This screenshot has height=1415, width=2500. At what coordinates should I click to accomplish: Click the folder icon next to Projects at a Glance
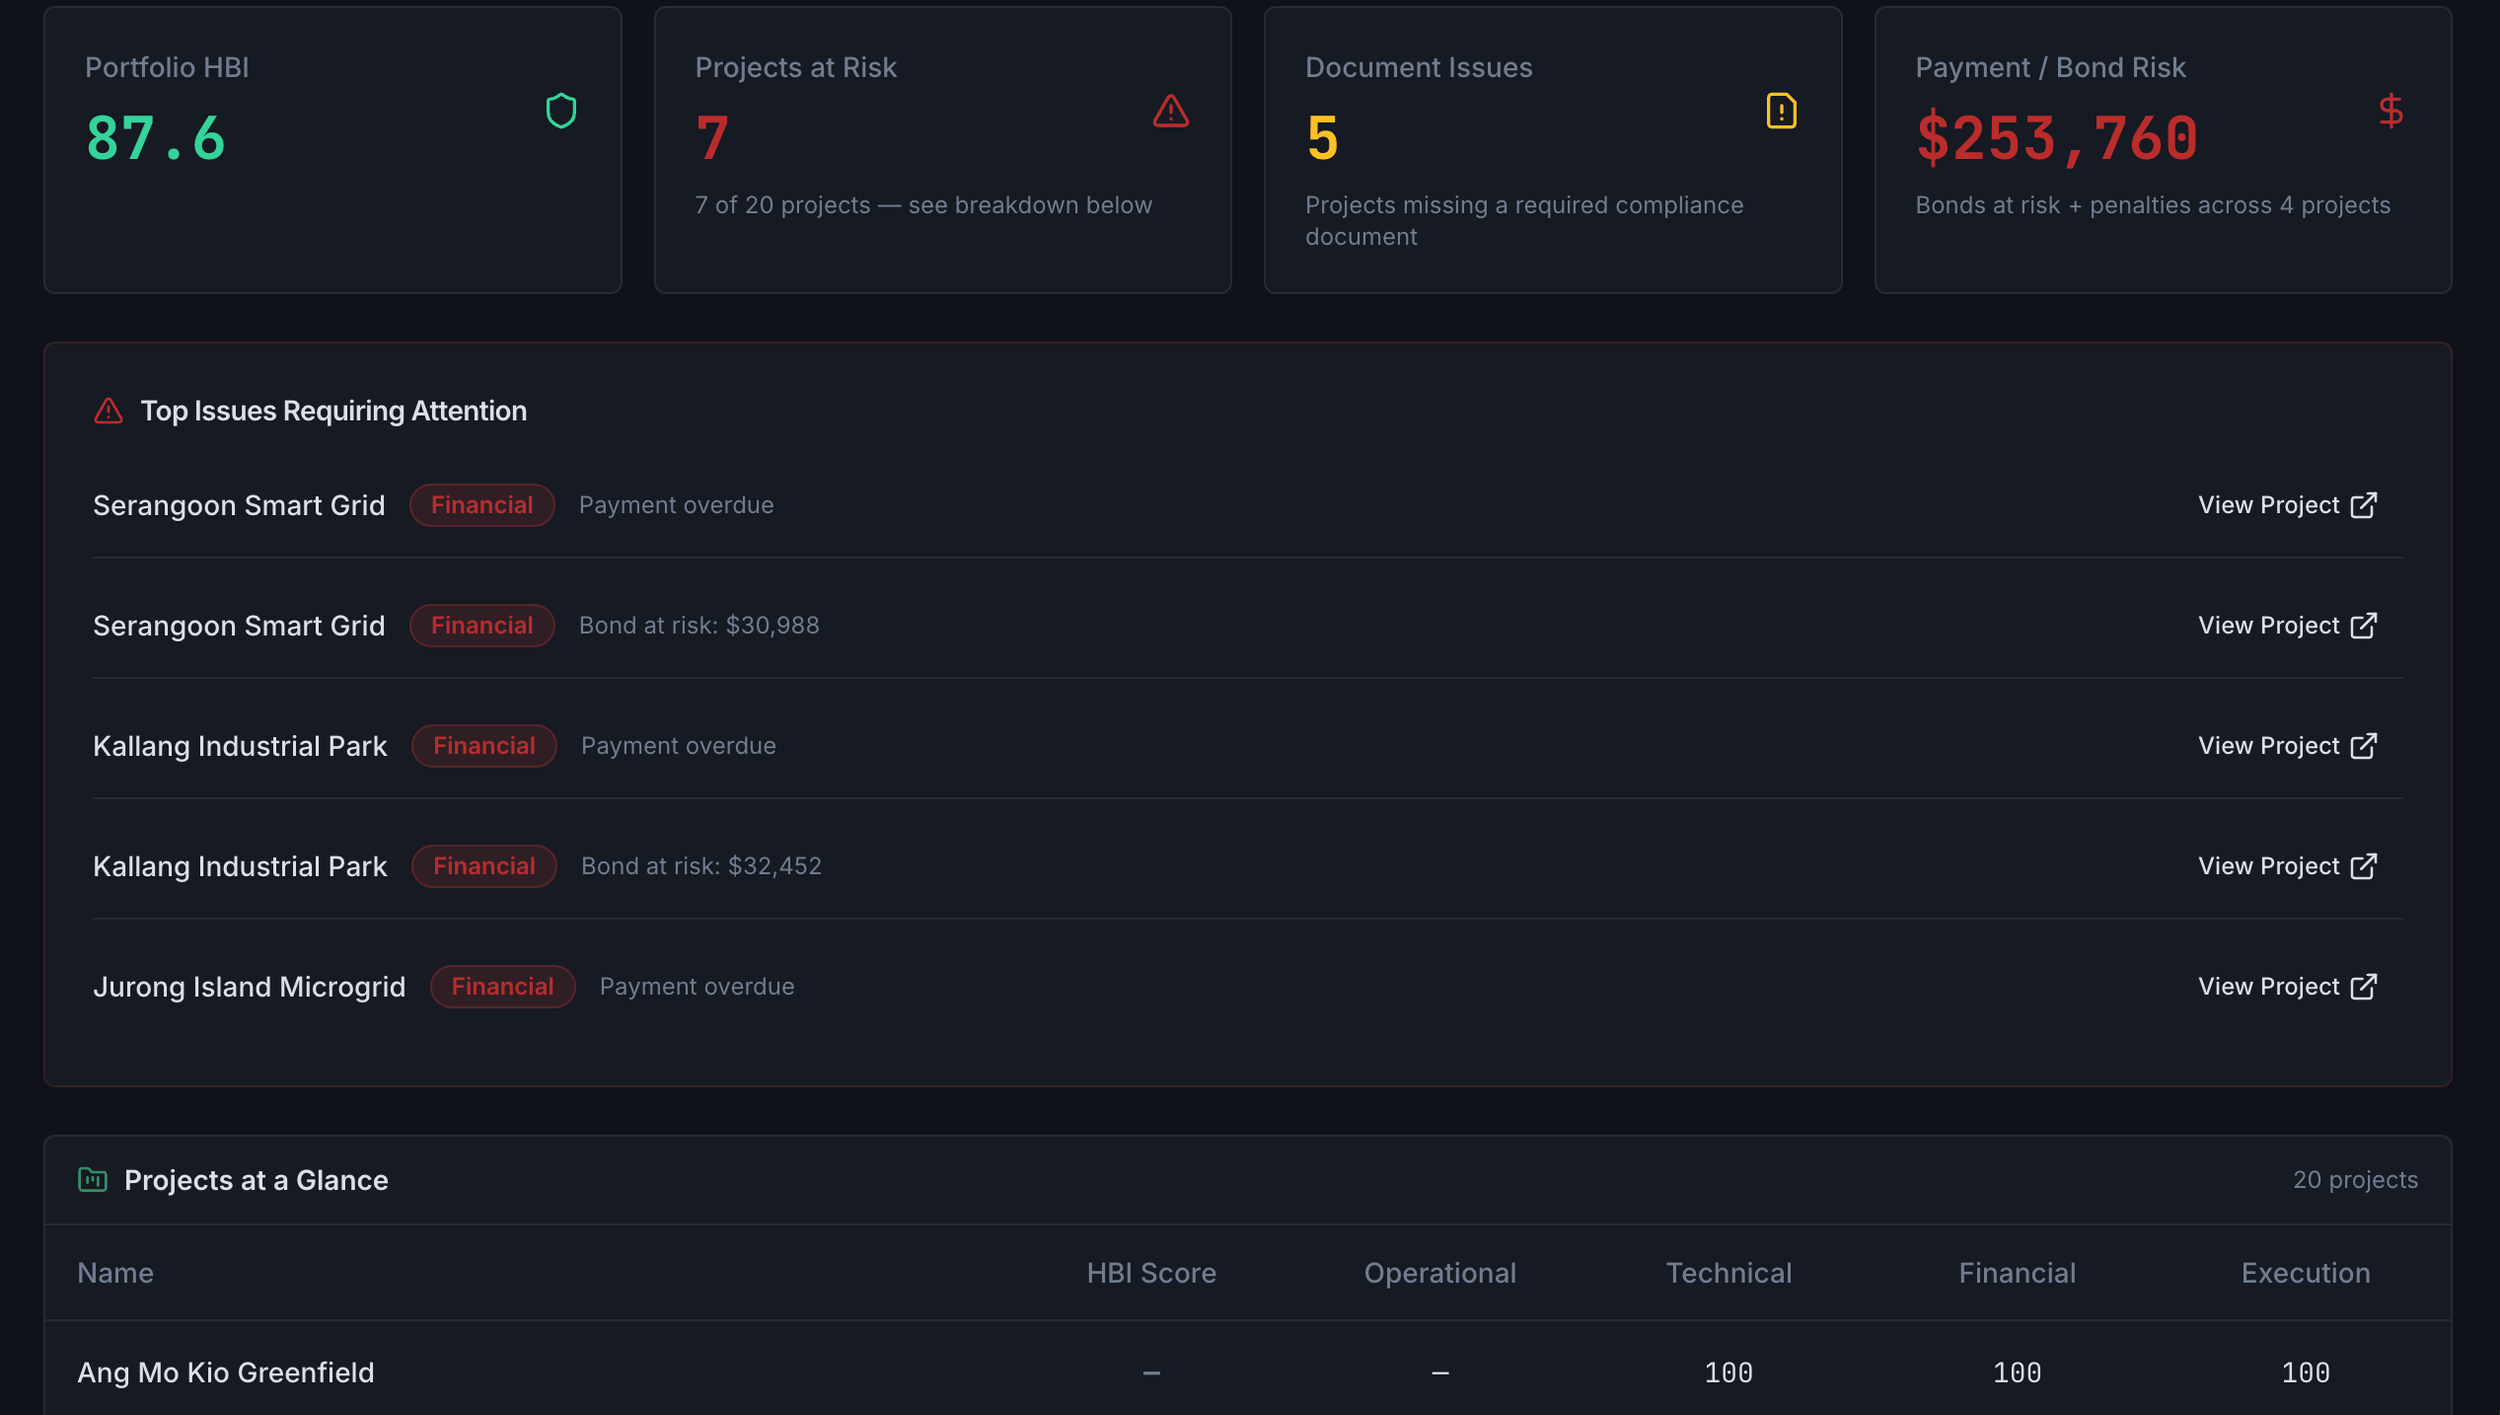pyautogui.click(x=93, y=1180)
